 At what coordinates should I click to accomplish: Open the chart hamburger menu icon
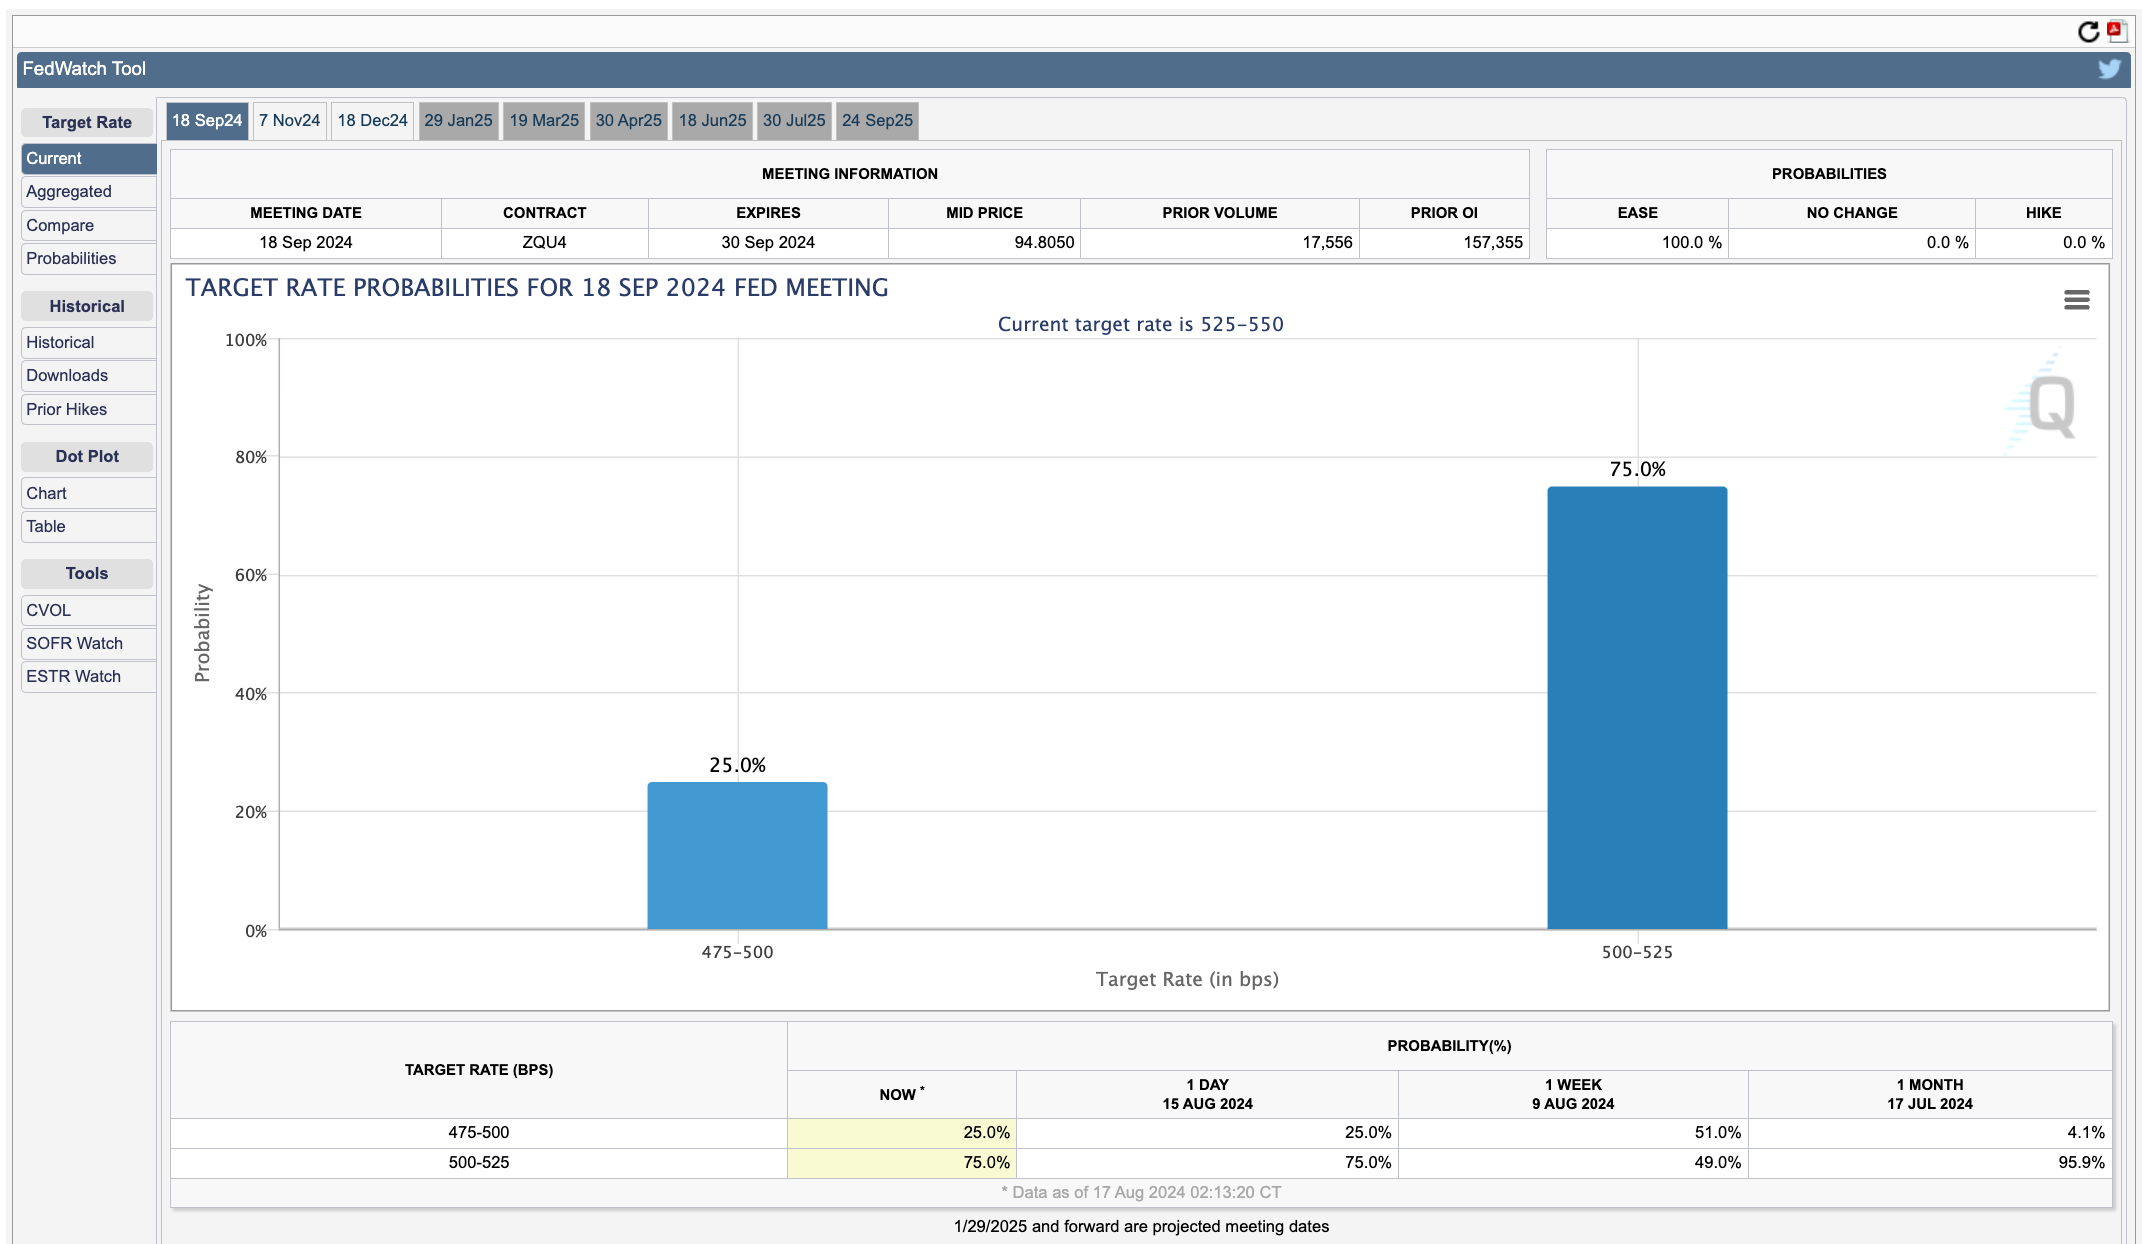pos(2076,300)
